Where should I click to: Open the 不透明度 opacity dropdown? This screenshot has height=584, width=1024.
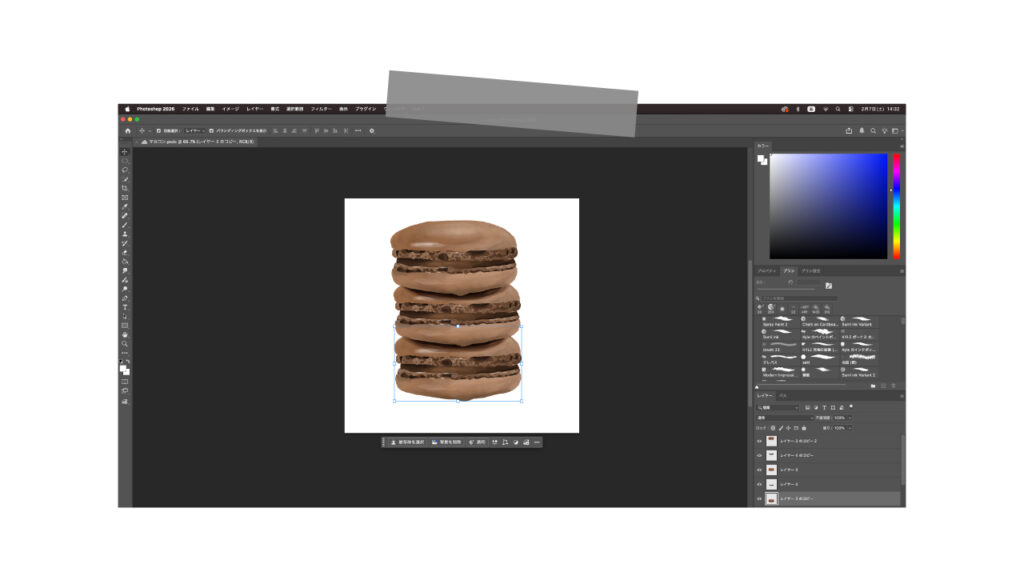(843, 418)
